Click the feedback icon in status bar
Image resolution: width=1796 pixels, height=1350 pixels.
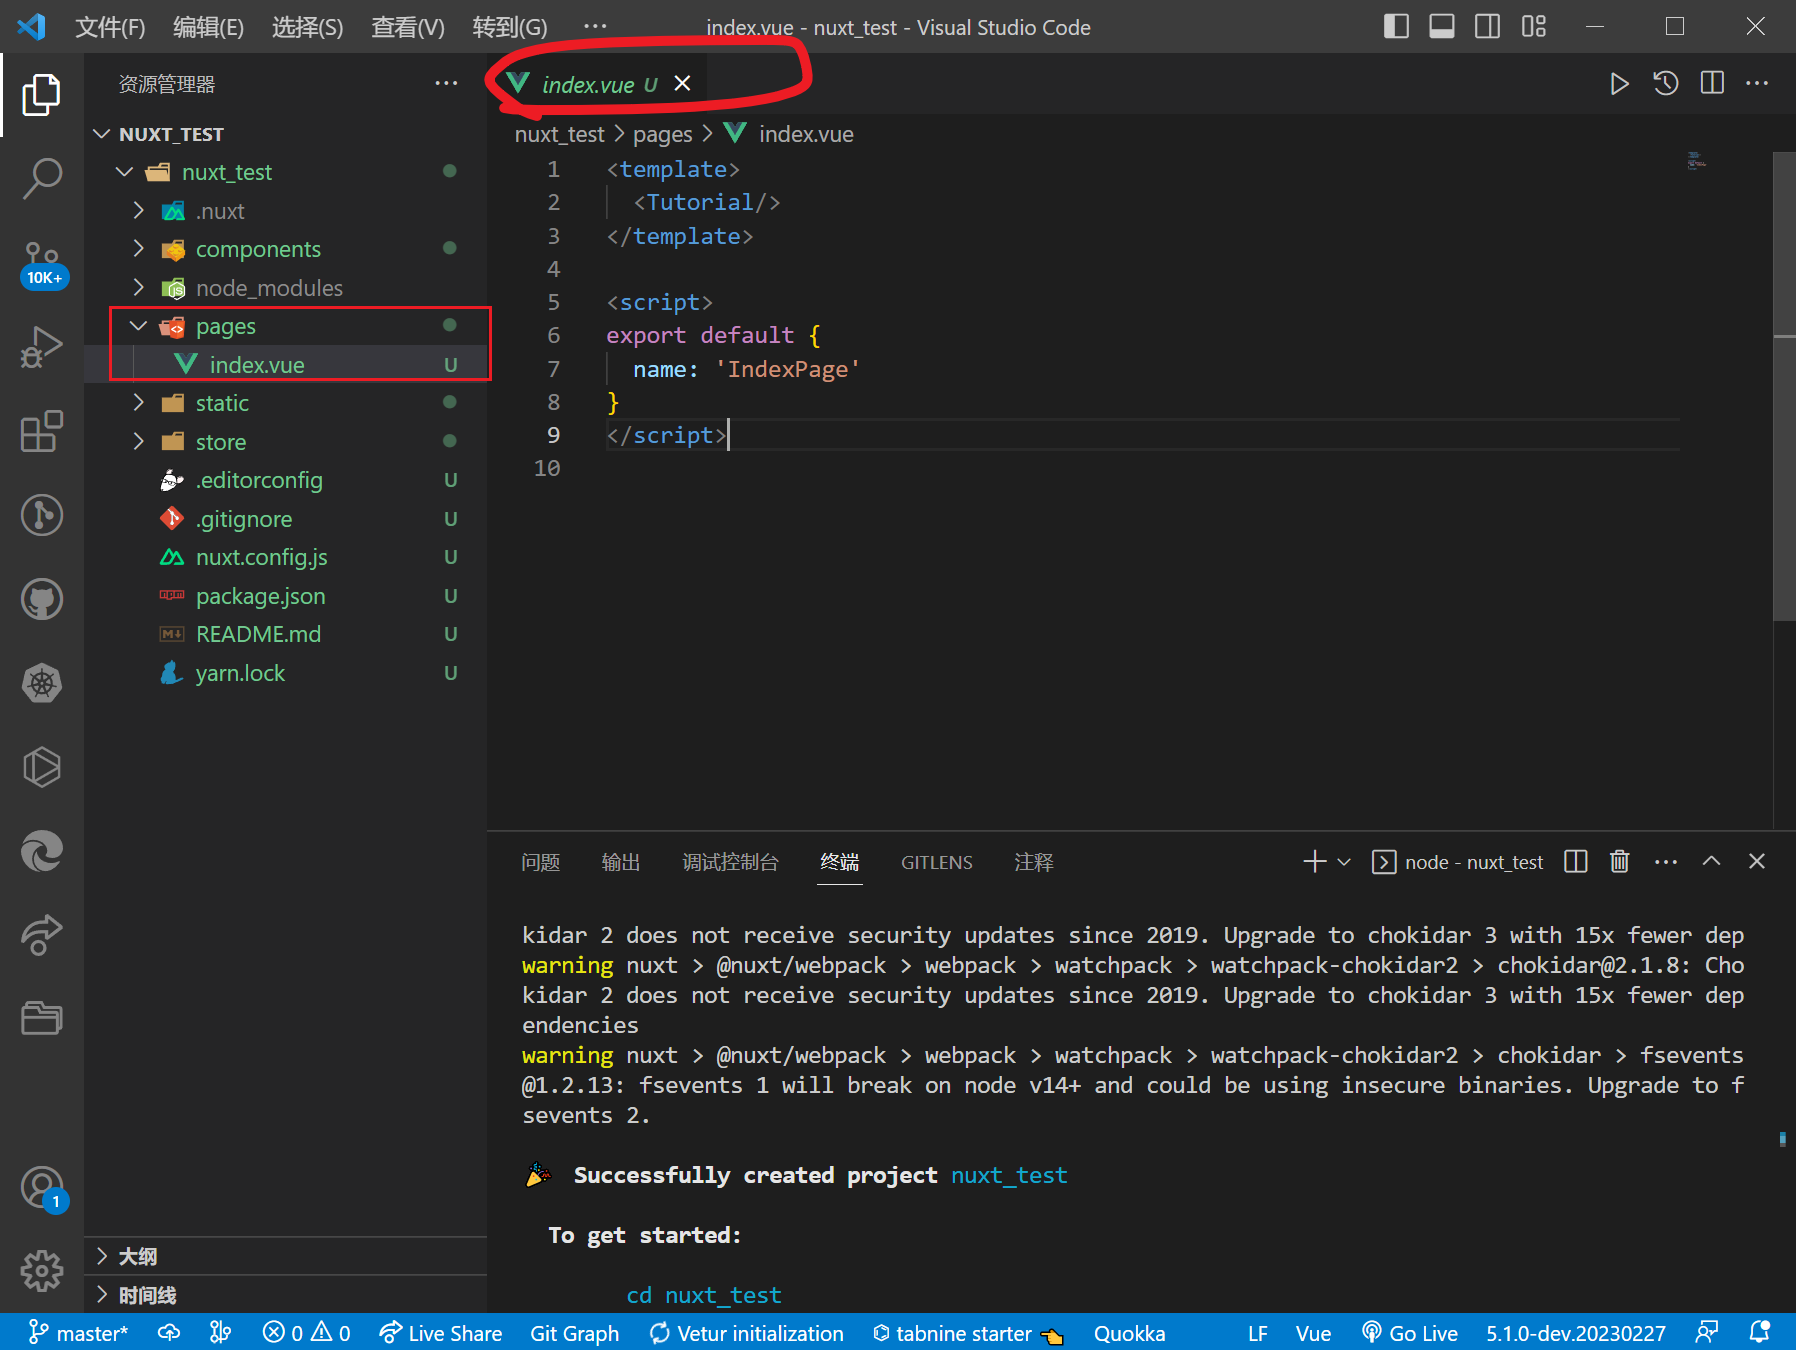point(1707,1332)
